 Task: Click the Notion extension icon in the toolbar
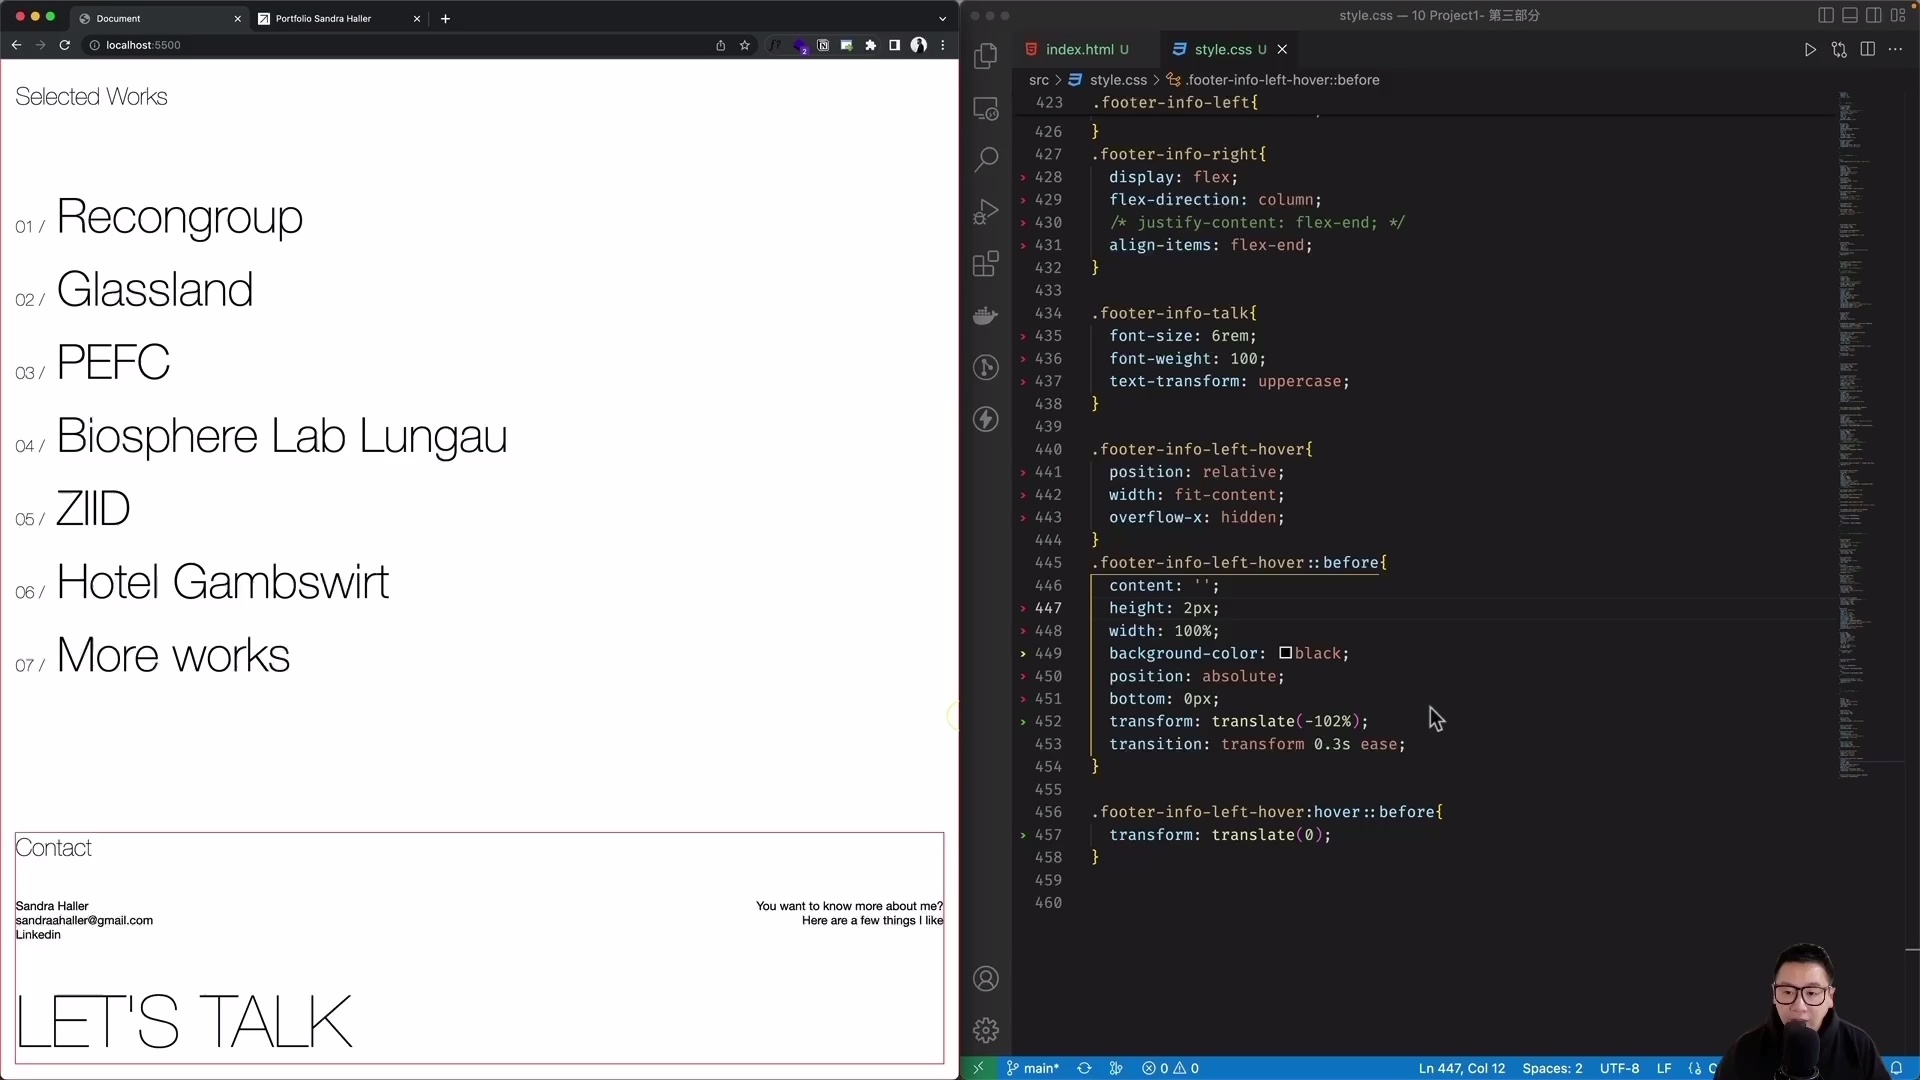[823, 45]
